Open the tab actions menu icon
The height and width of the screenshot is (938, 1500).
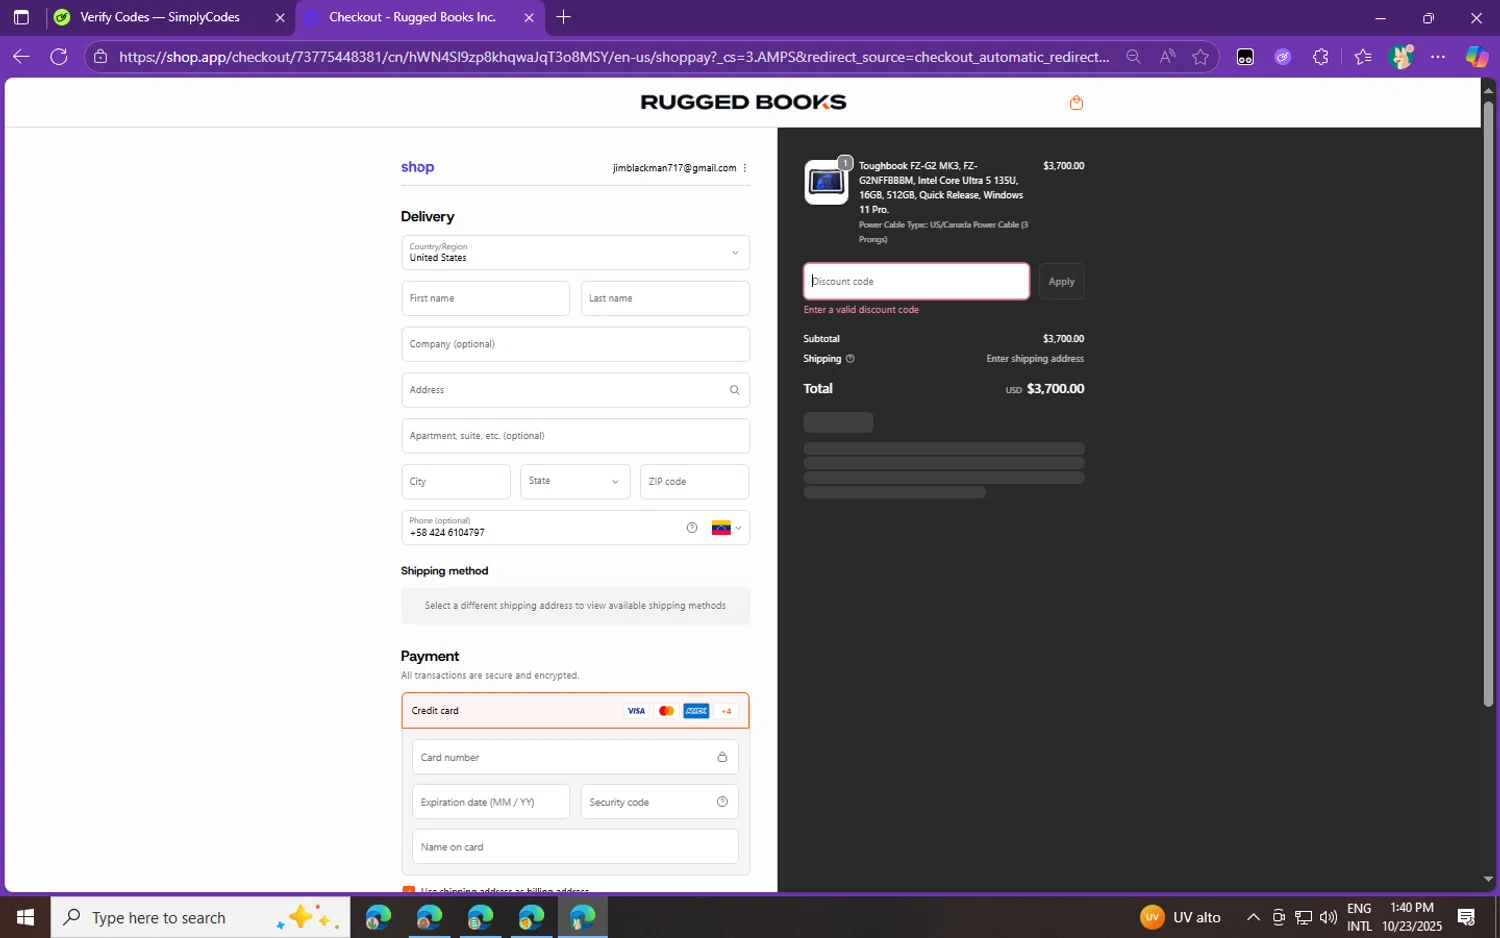click(x=21, y=17)
